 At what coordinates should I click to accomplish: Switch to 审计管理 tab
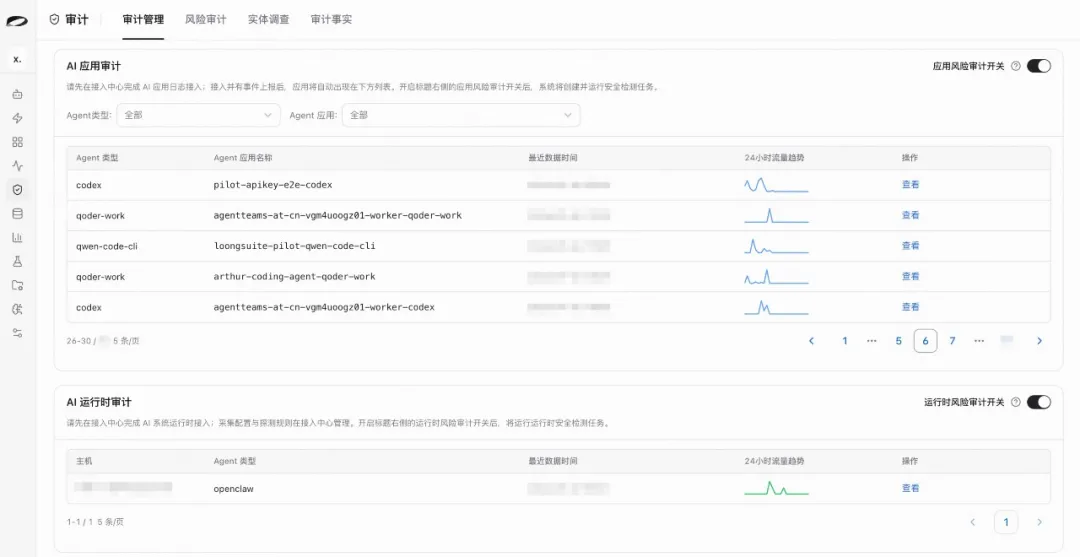pyautogui.click(x=143, y=19)
